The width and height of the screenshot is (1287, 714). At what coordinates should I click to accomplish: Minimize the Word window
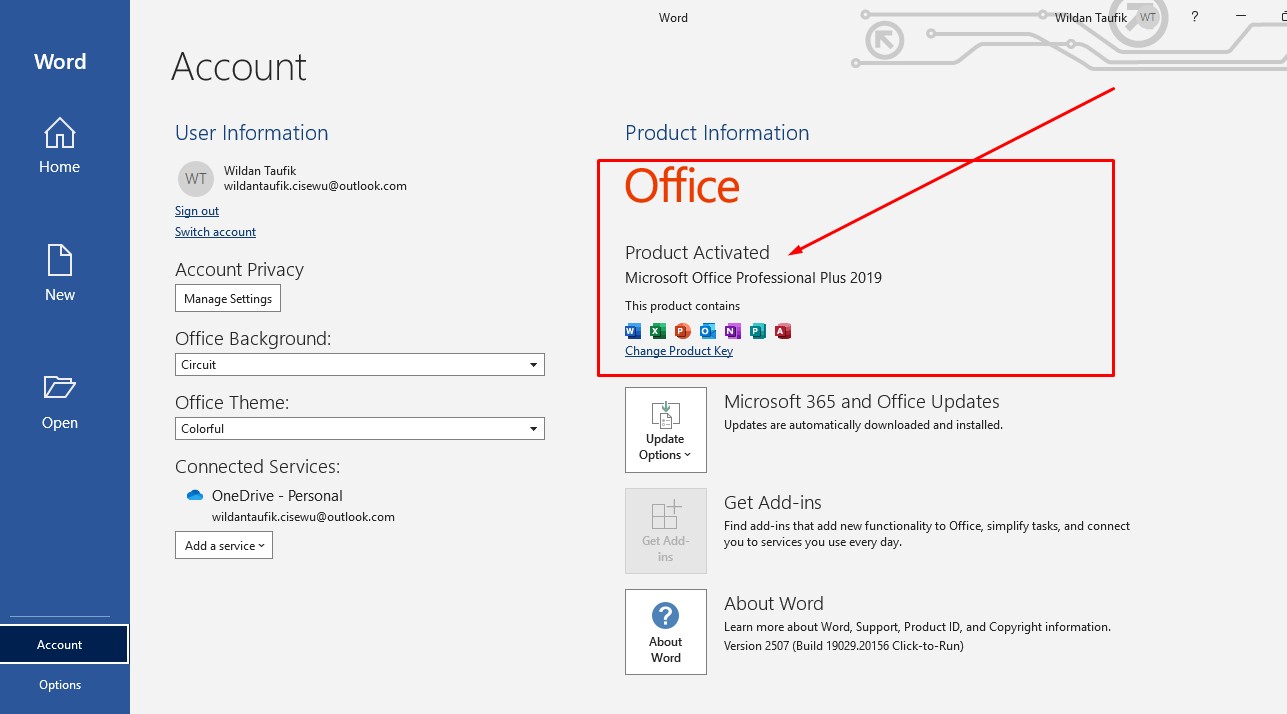tap(1241, 17)
